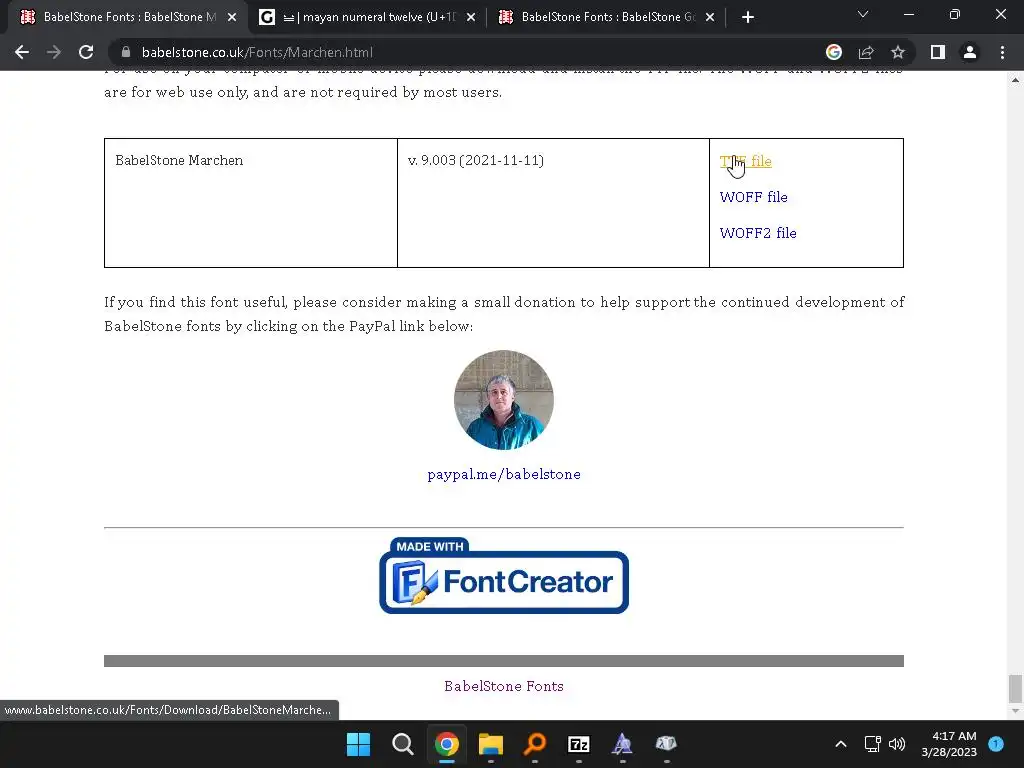Screen dimensions: 1024x768
Task: Share this page via share icon
Action: tap(866, 52)
